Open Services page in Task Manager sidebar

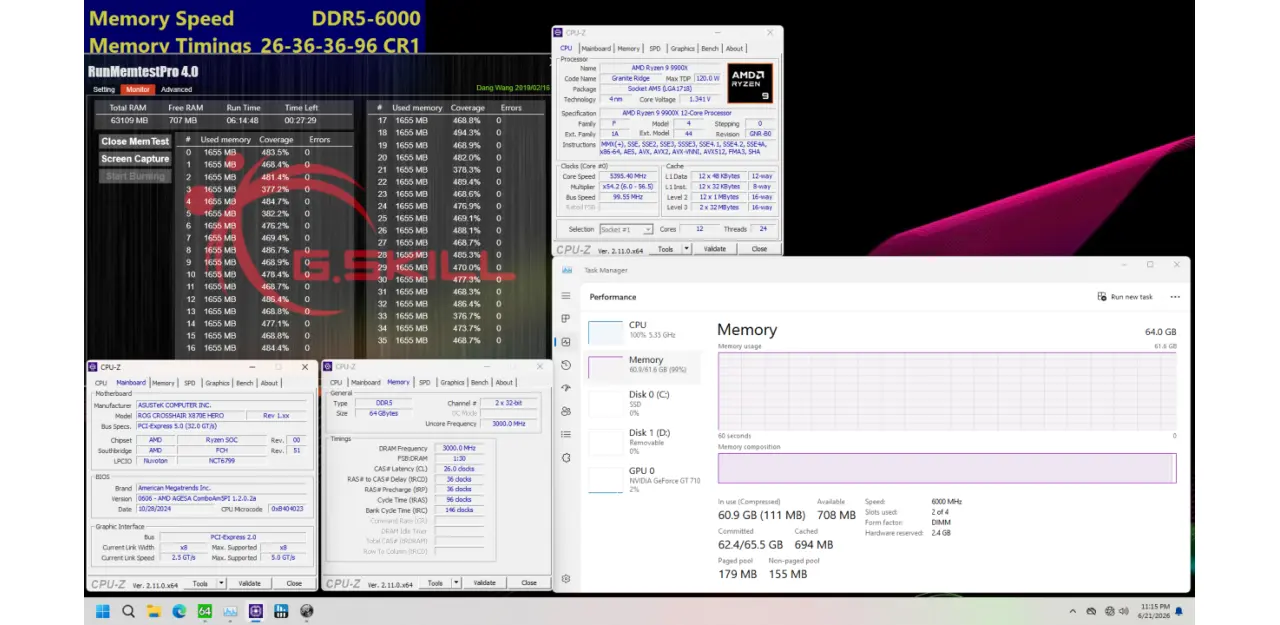pos(566,457)
